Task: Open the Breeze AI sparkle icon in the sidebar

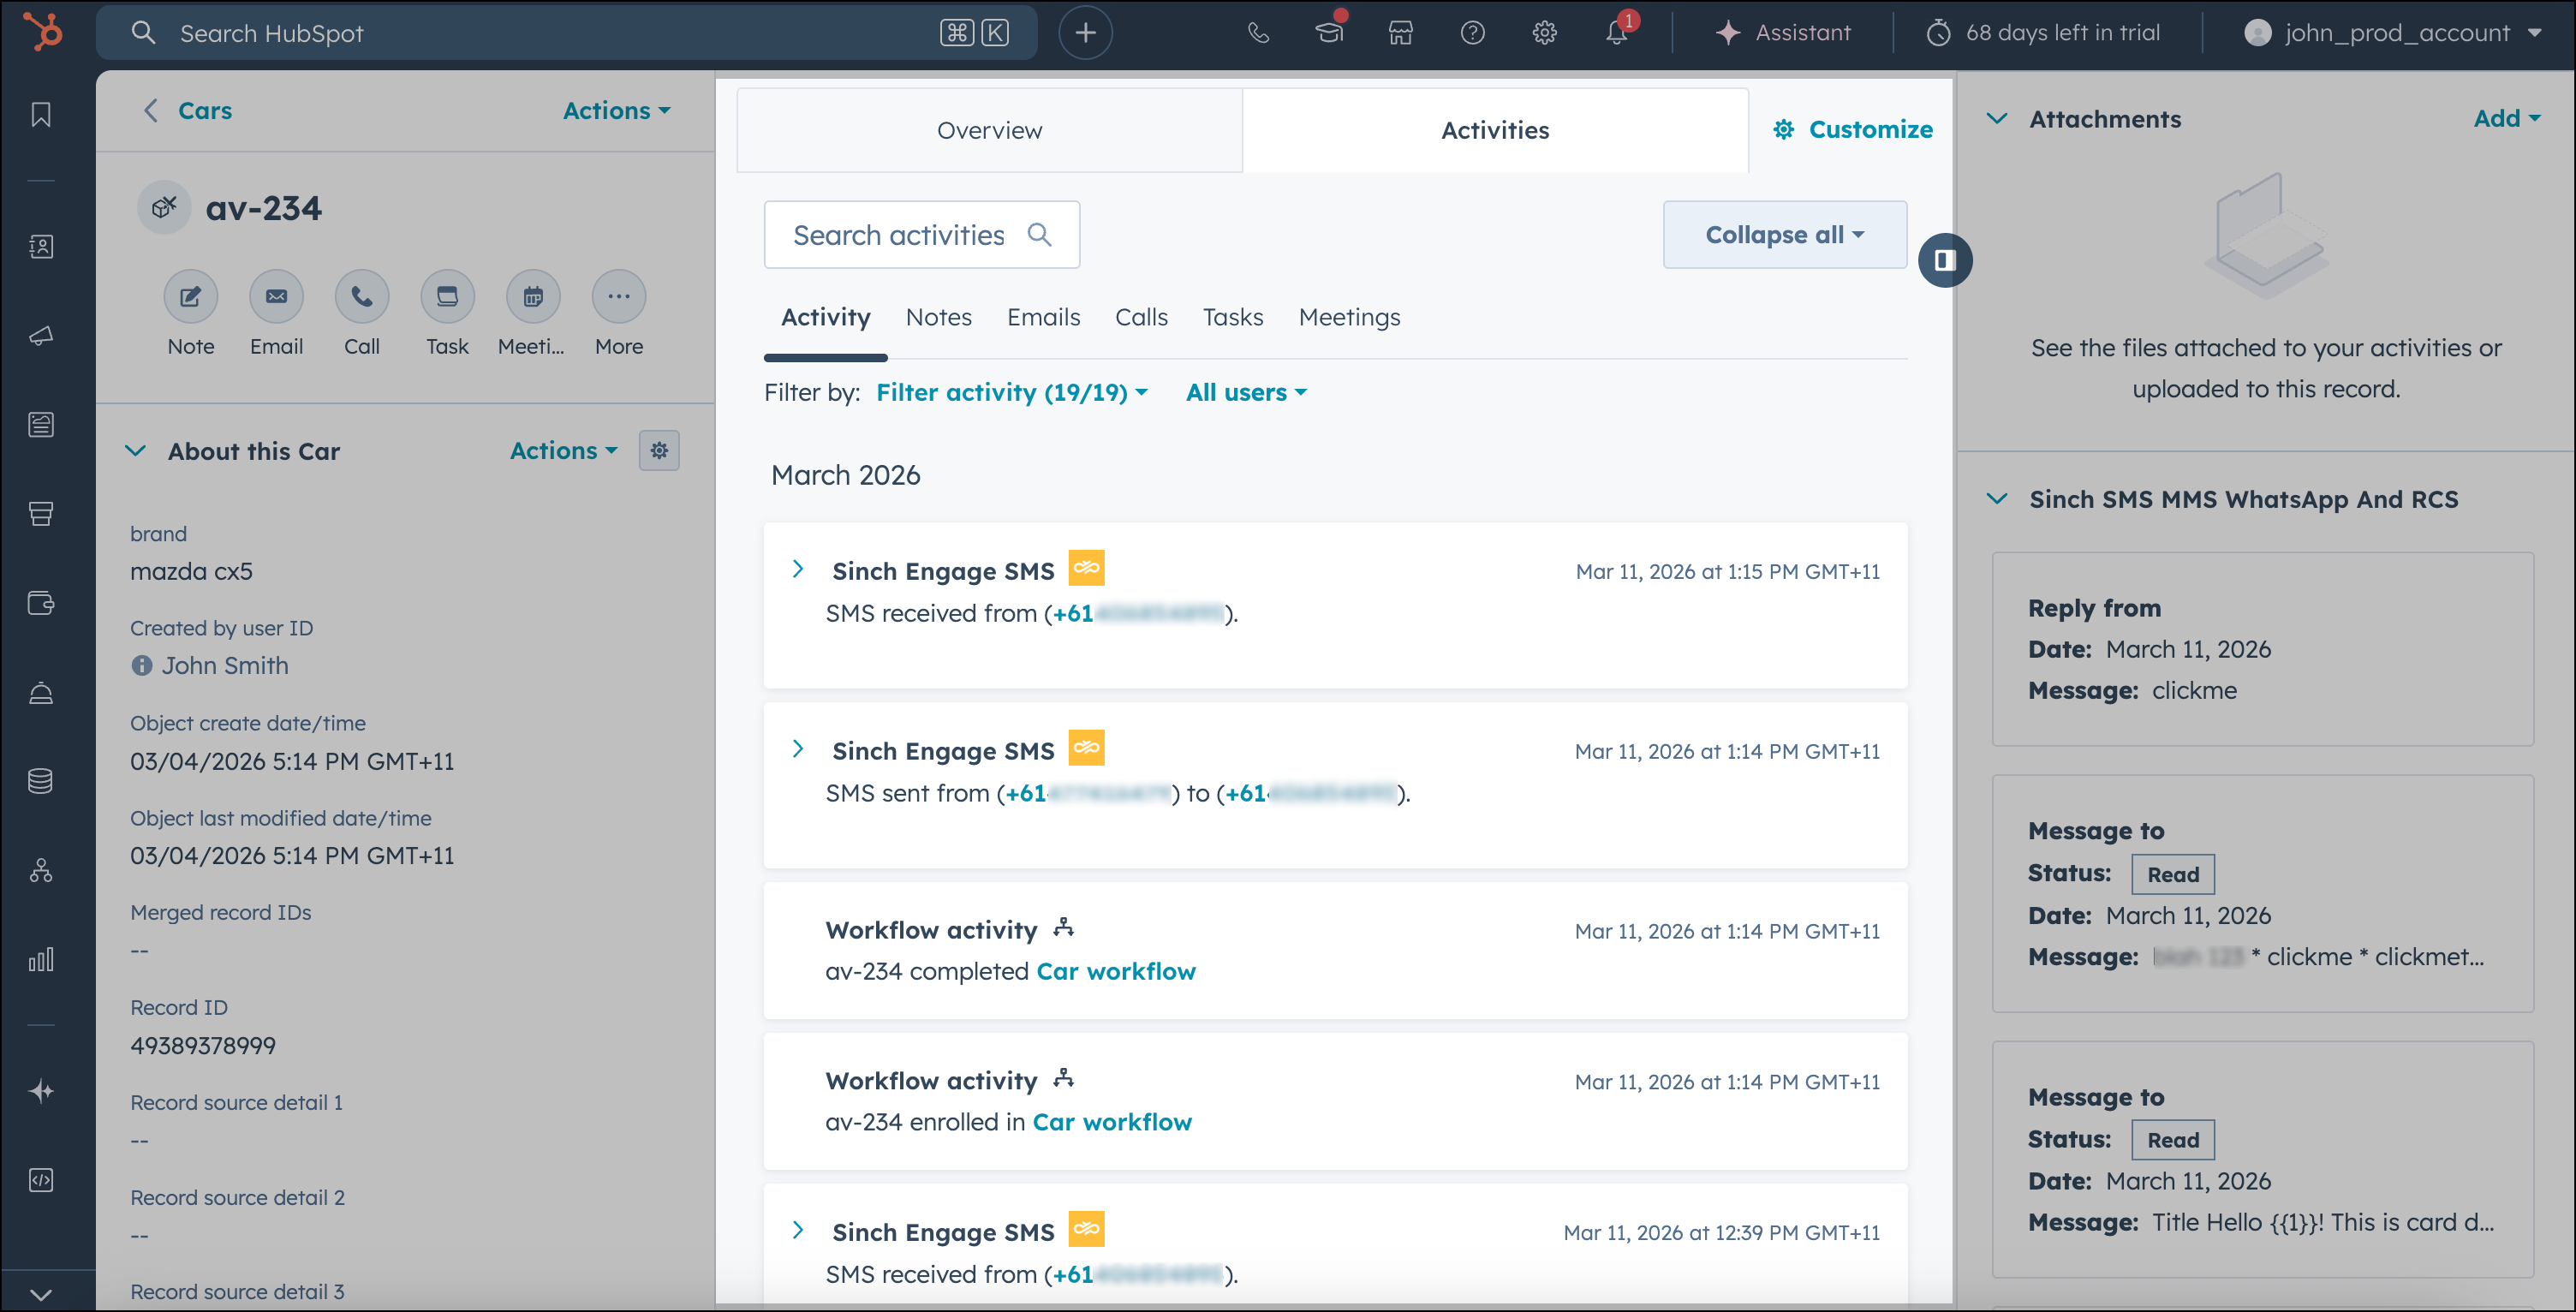Action: pyautogui.click(x=41, y=1091)
